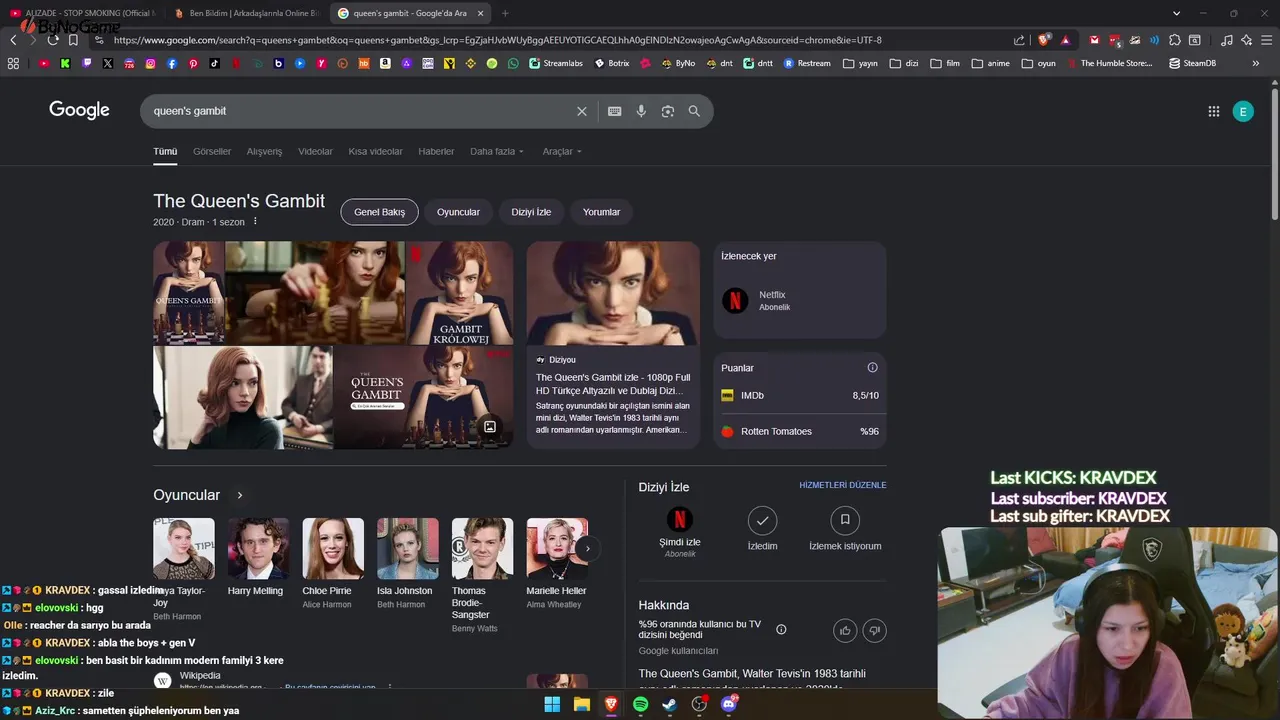Reload the page in browser toolbar

coord(53,40)
